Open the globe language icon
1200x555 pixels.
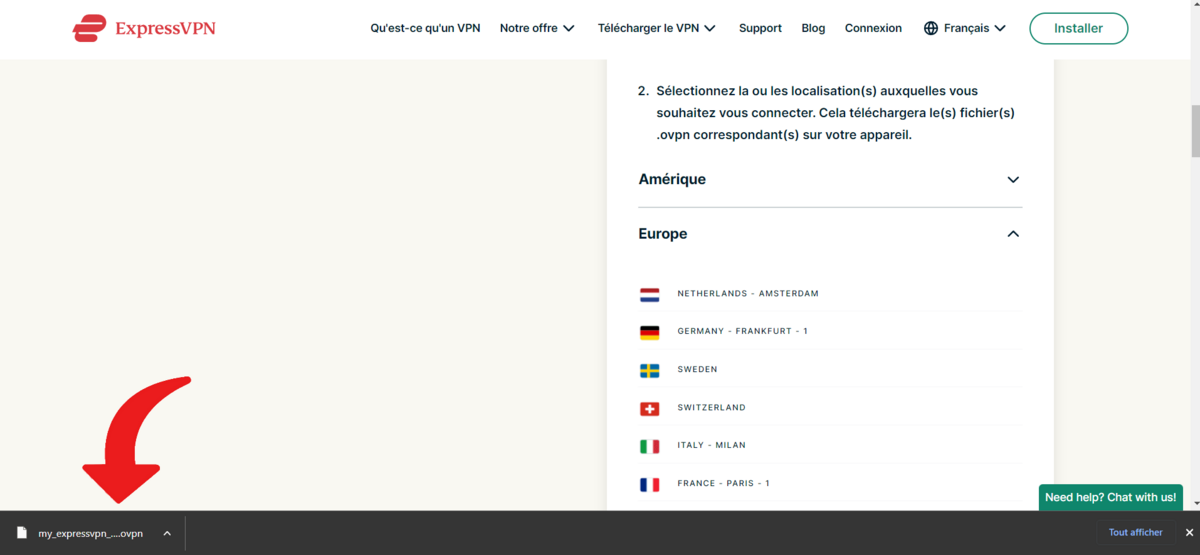point(931,28)
